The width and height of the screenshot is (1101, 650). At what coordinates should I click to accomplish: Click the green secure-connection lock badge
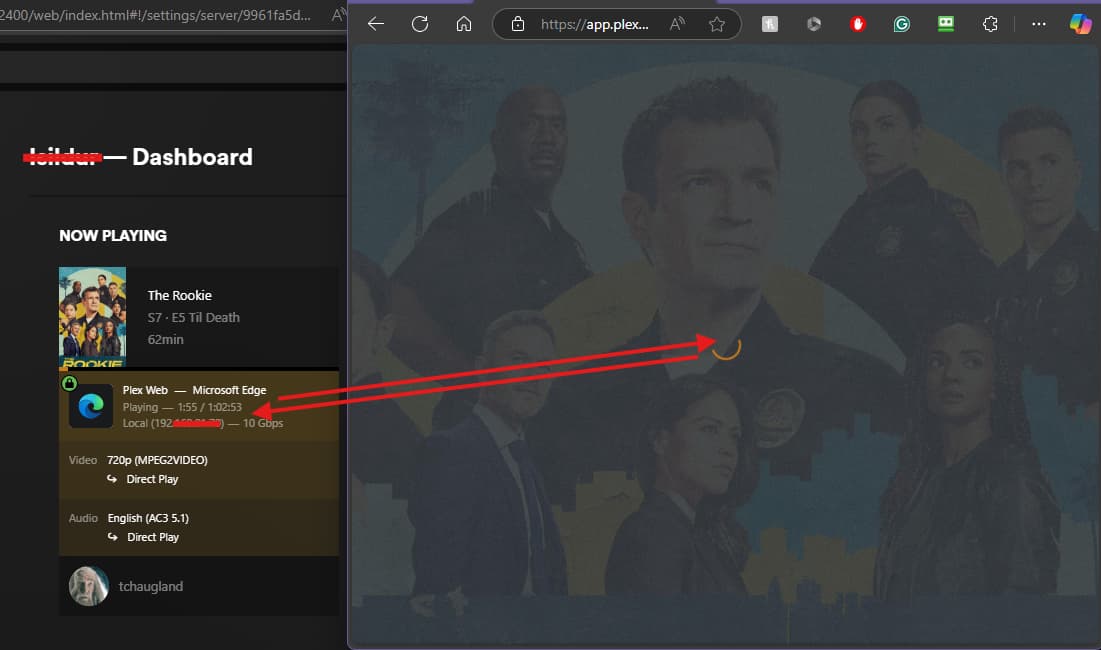pyautogui.click(x=69, y=383)
